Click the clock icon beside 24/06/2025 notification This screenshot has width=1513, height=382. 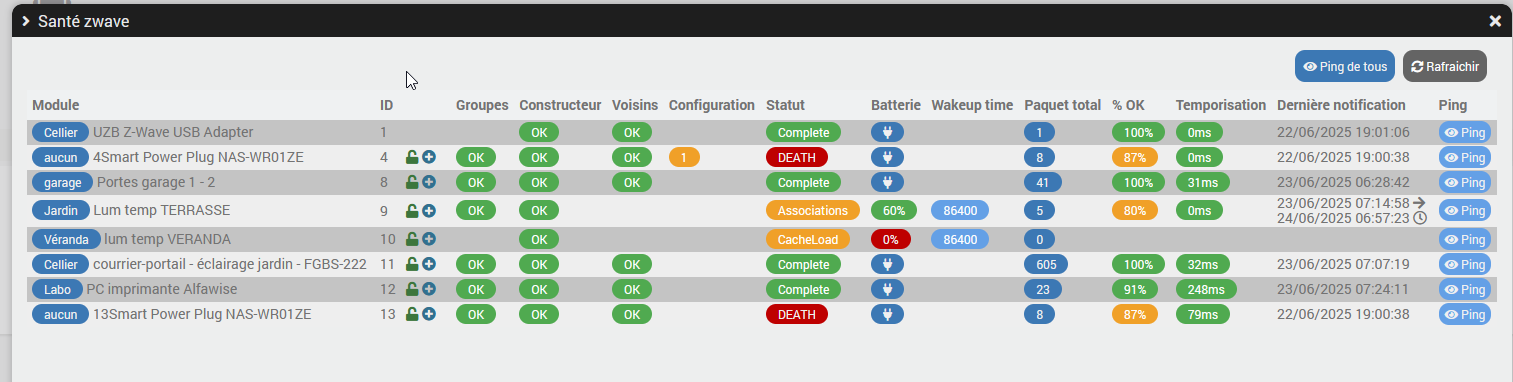point(1420,218)
